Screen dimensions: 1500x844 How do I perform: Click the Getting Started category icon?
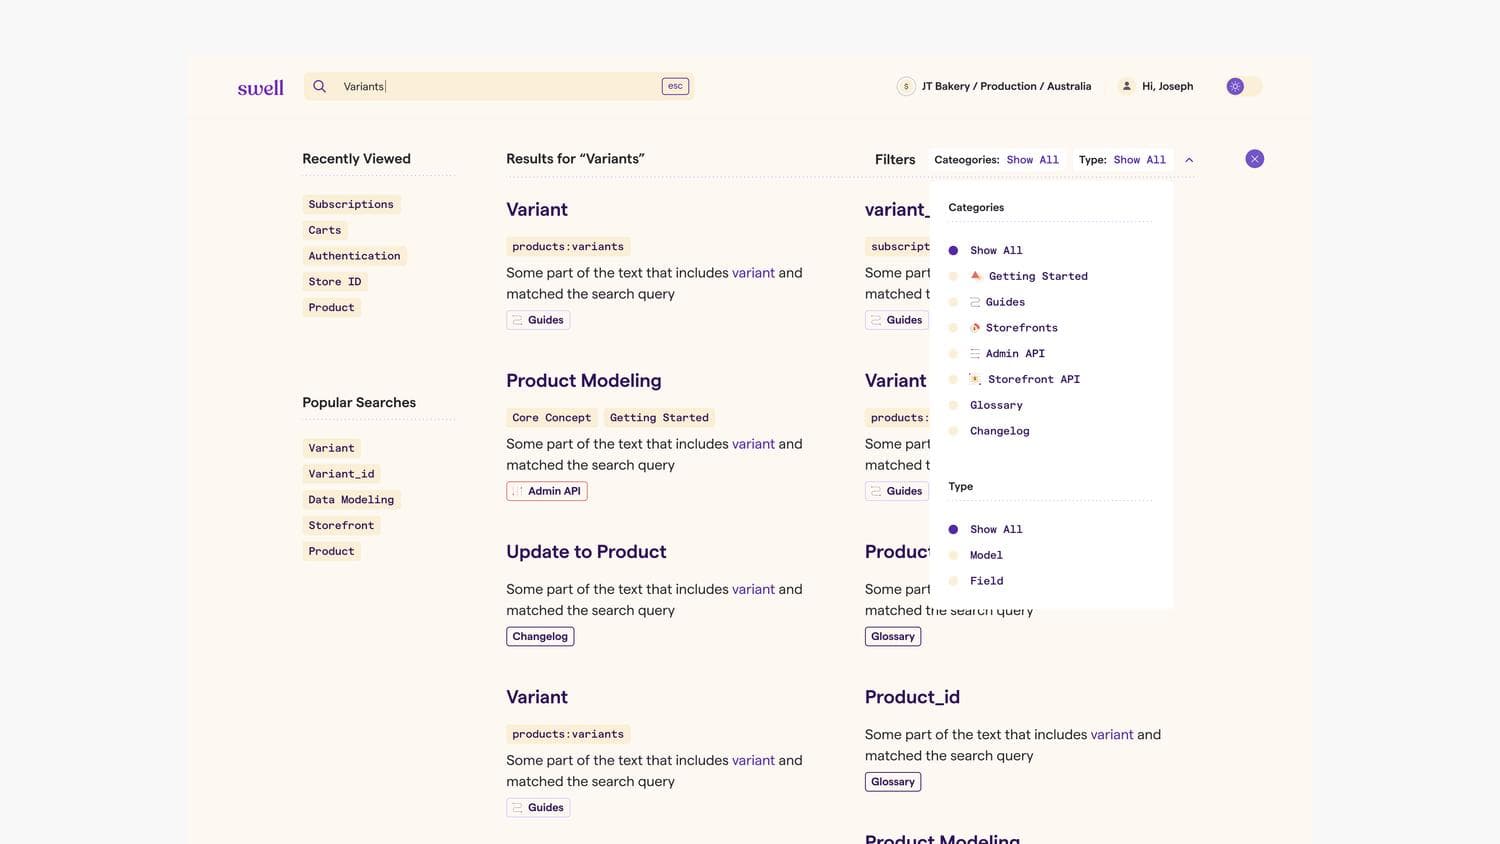(x=976, y=276)
